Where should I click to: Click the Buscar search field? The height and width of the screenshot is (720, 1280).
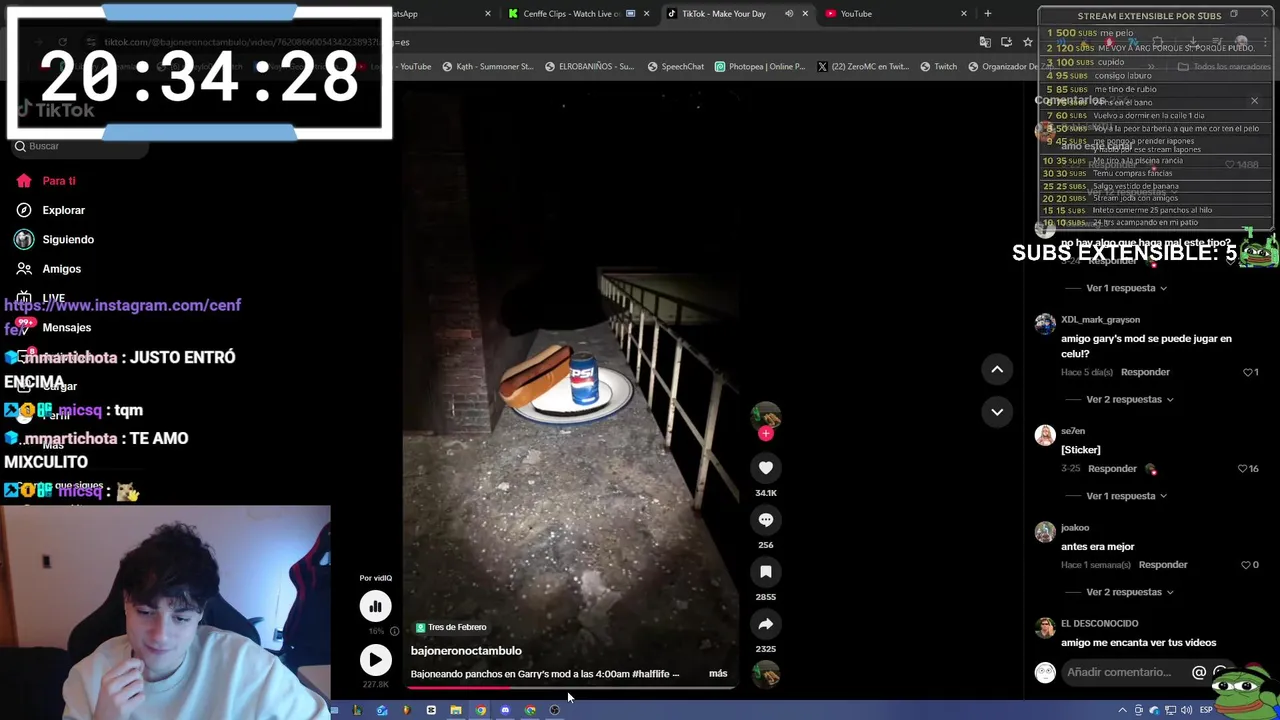(x=80, y=146)
